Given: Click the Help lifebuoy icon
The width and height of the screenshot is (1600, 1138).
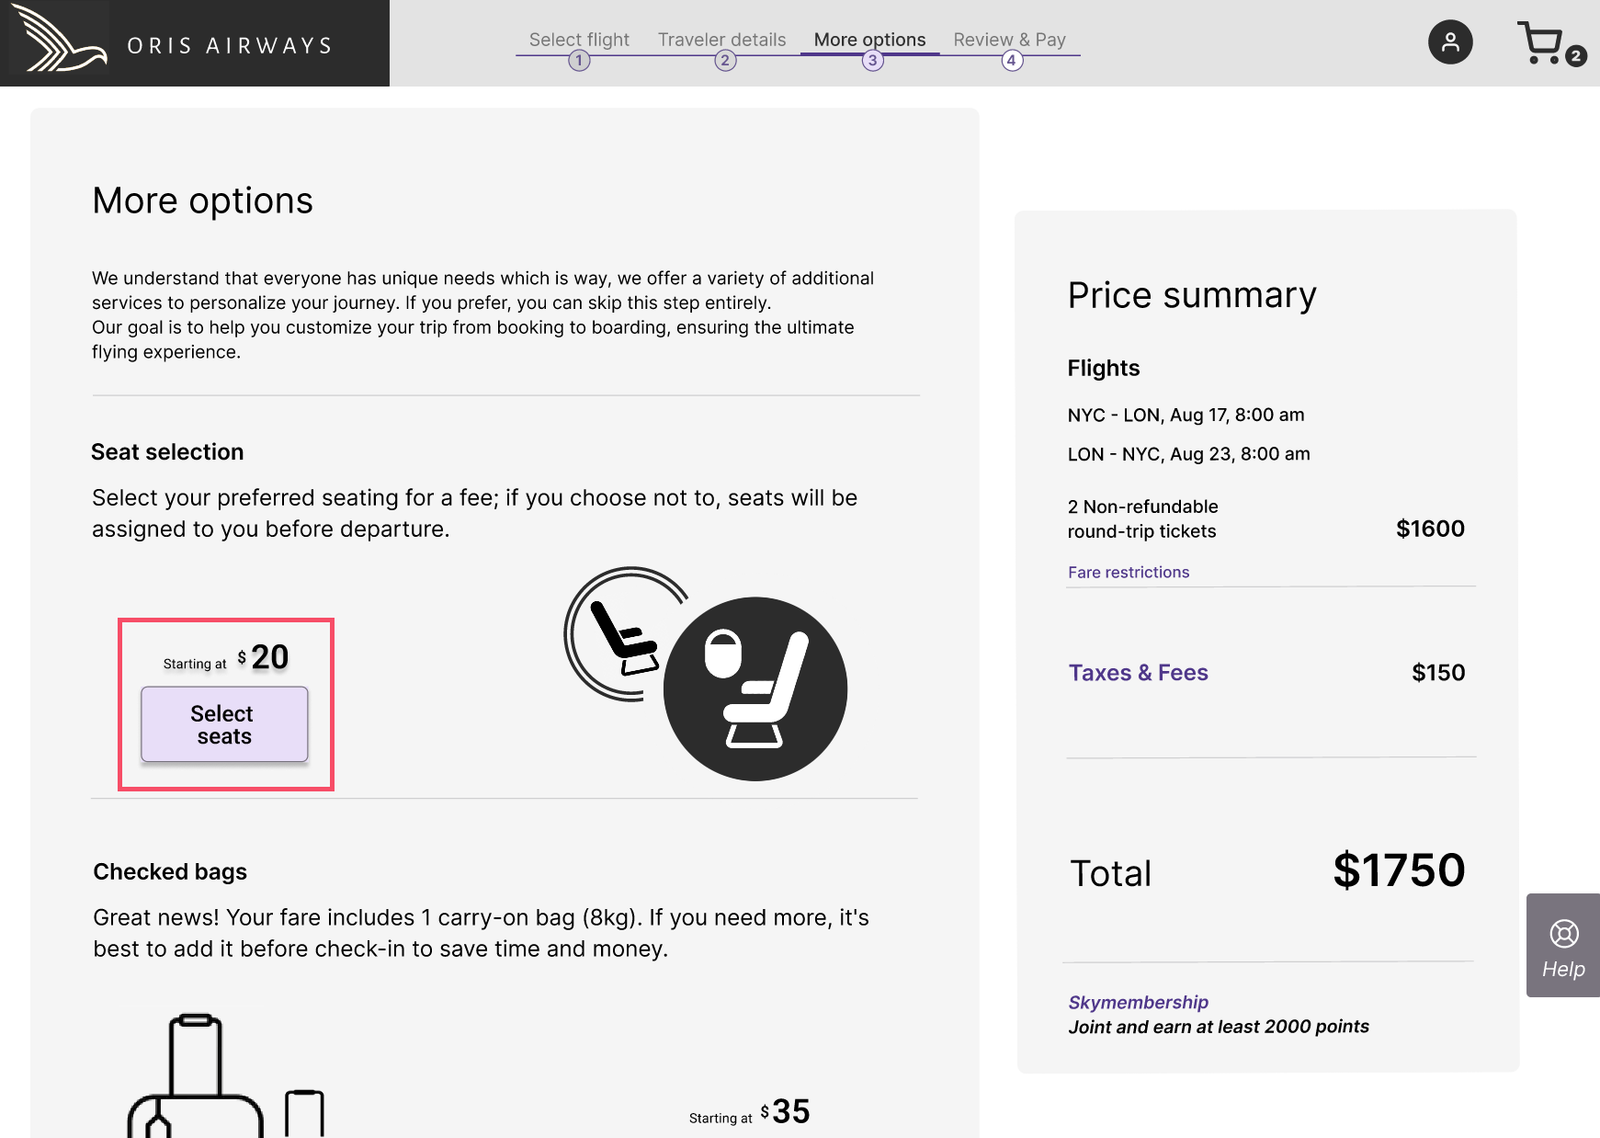Looking at the screenshot, I should 1563,933.
